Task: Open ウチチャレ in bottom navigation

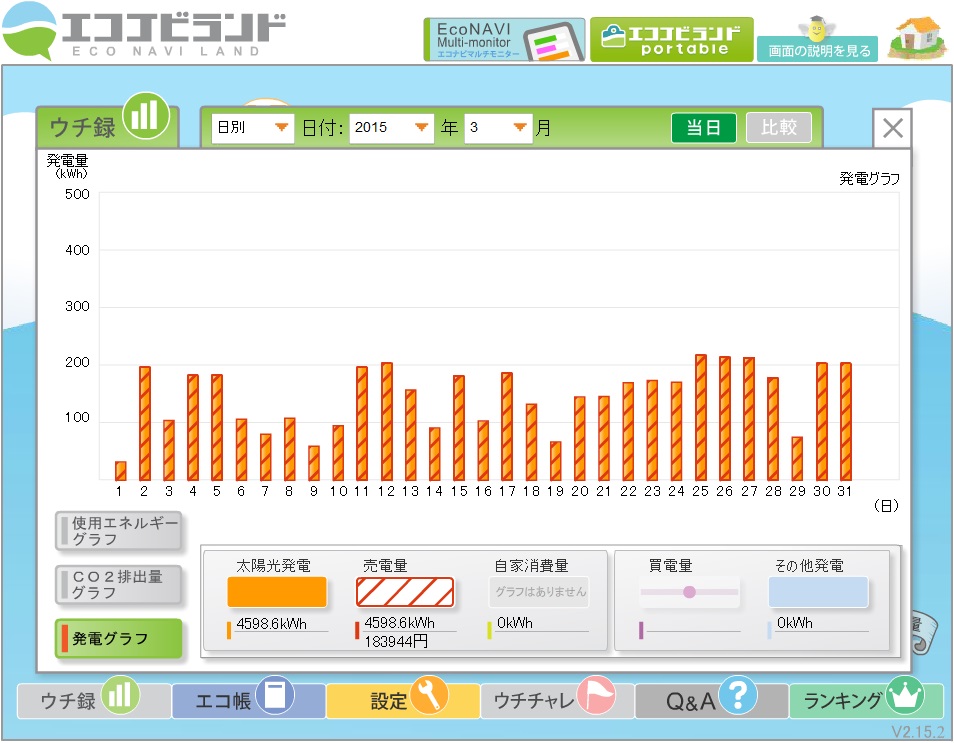Action: click(x=557, y=700)
